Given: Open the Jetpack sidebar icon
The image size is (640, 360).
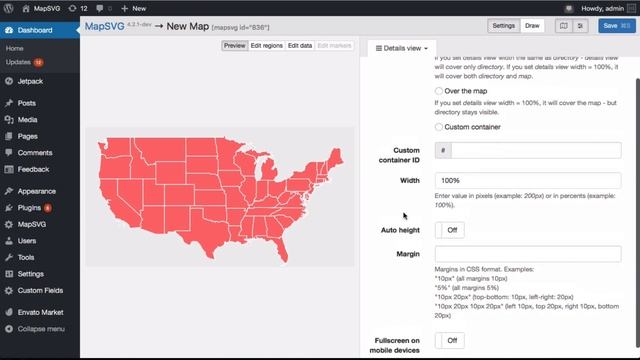Looking at the screenshot, I should click(x=9, y=81).
